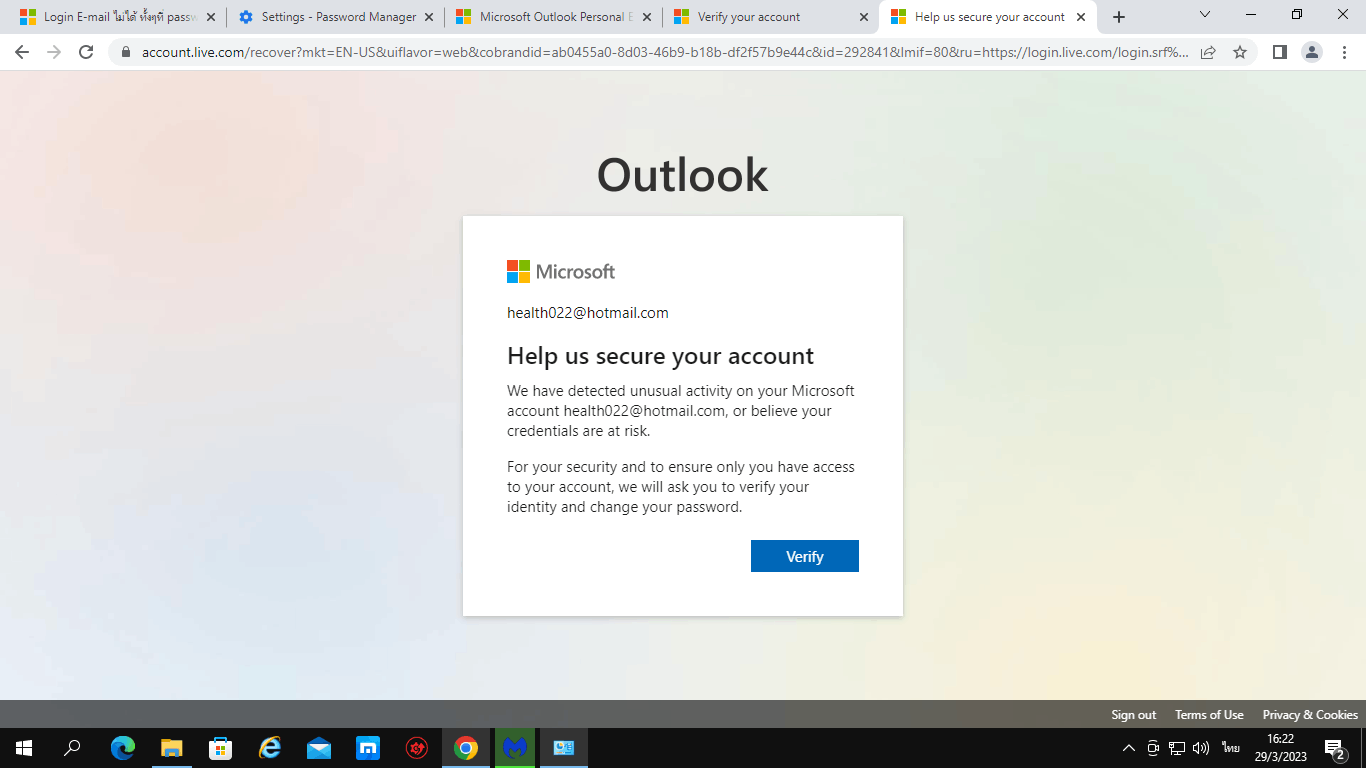1366x768 pixels.
Task: Click the Microsoft logo in the card
Action: click(561, 271)
